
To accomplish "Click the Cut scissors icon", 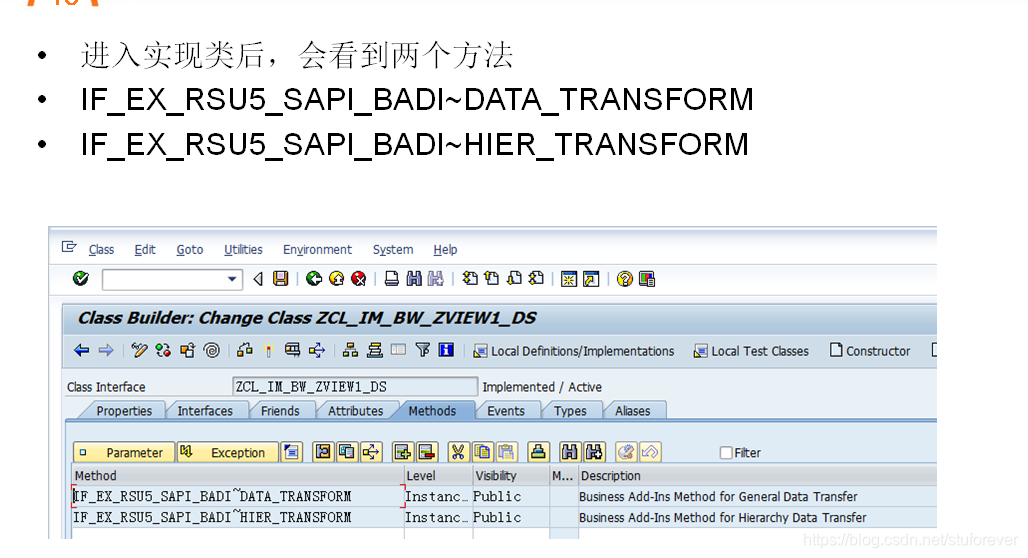I will 458,452.
